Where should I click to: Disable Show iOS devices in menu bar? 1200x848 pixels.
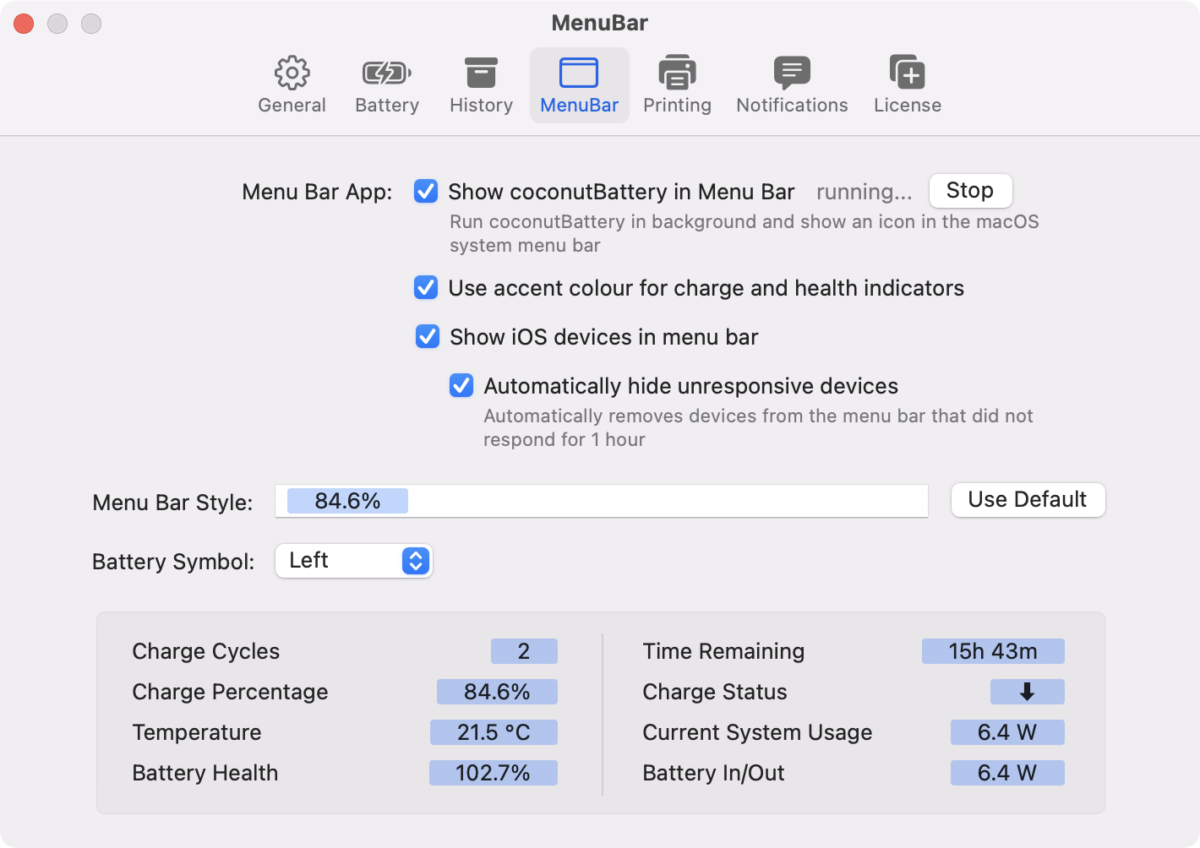428,336
